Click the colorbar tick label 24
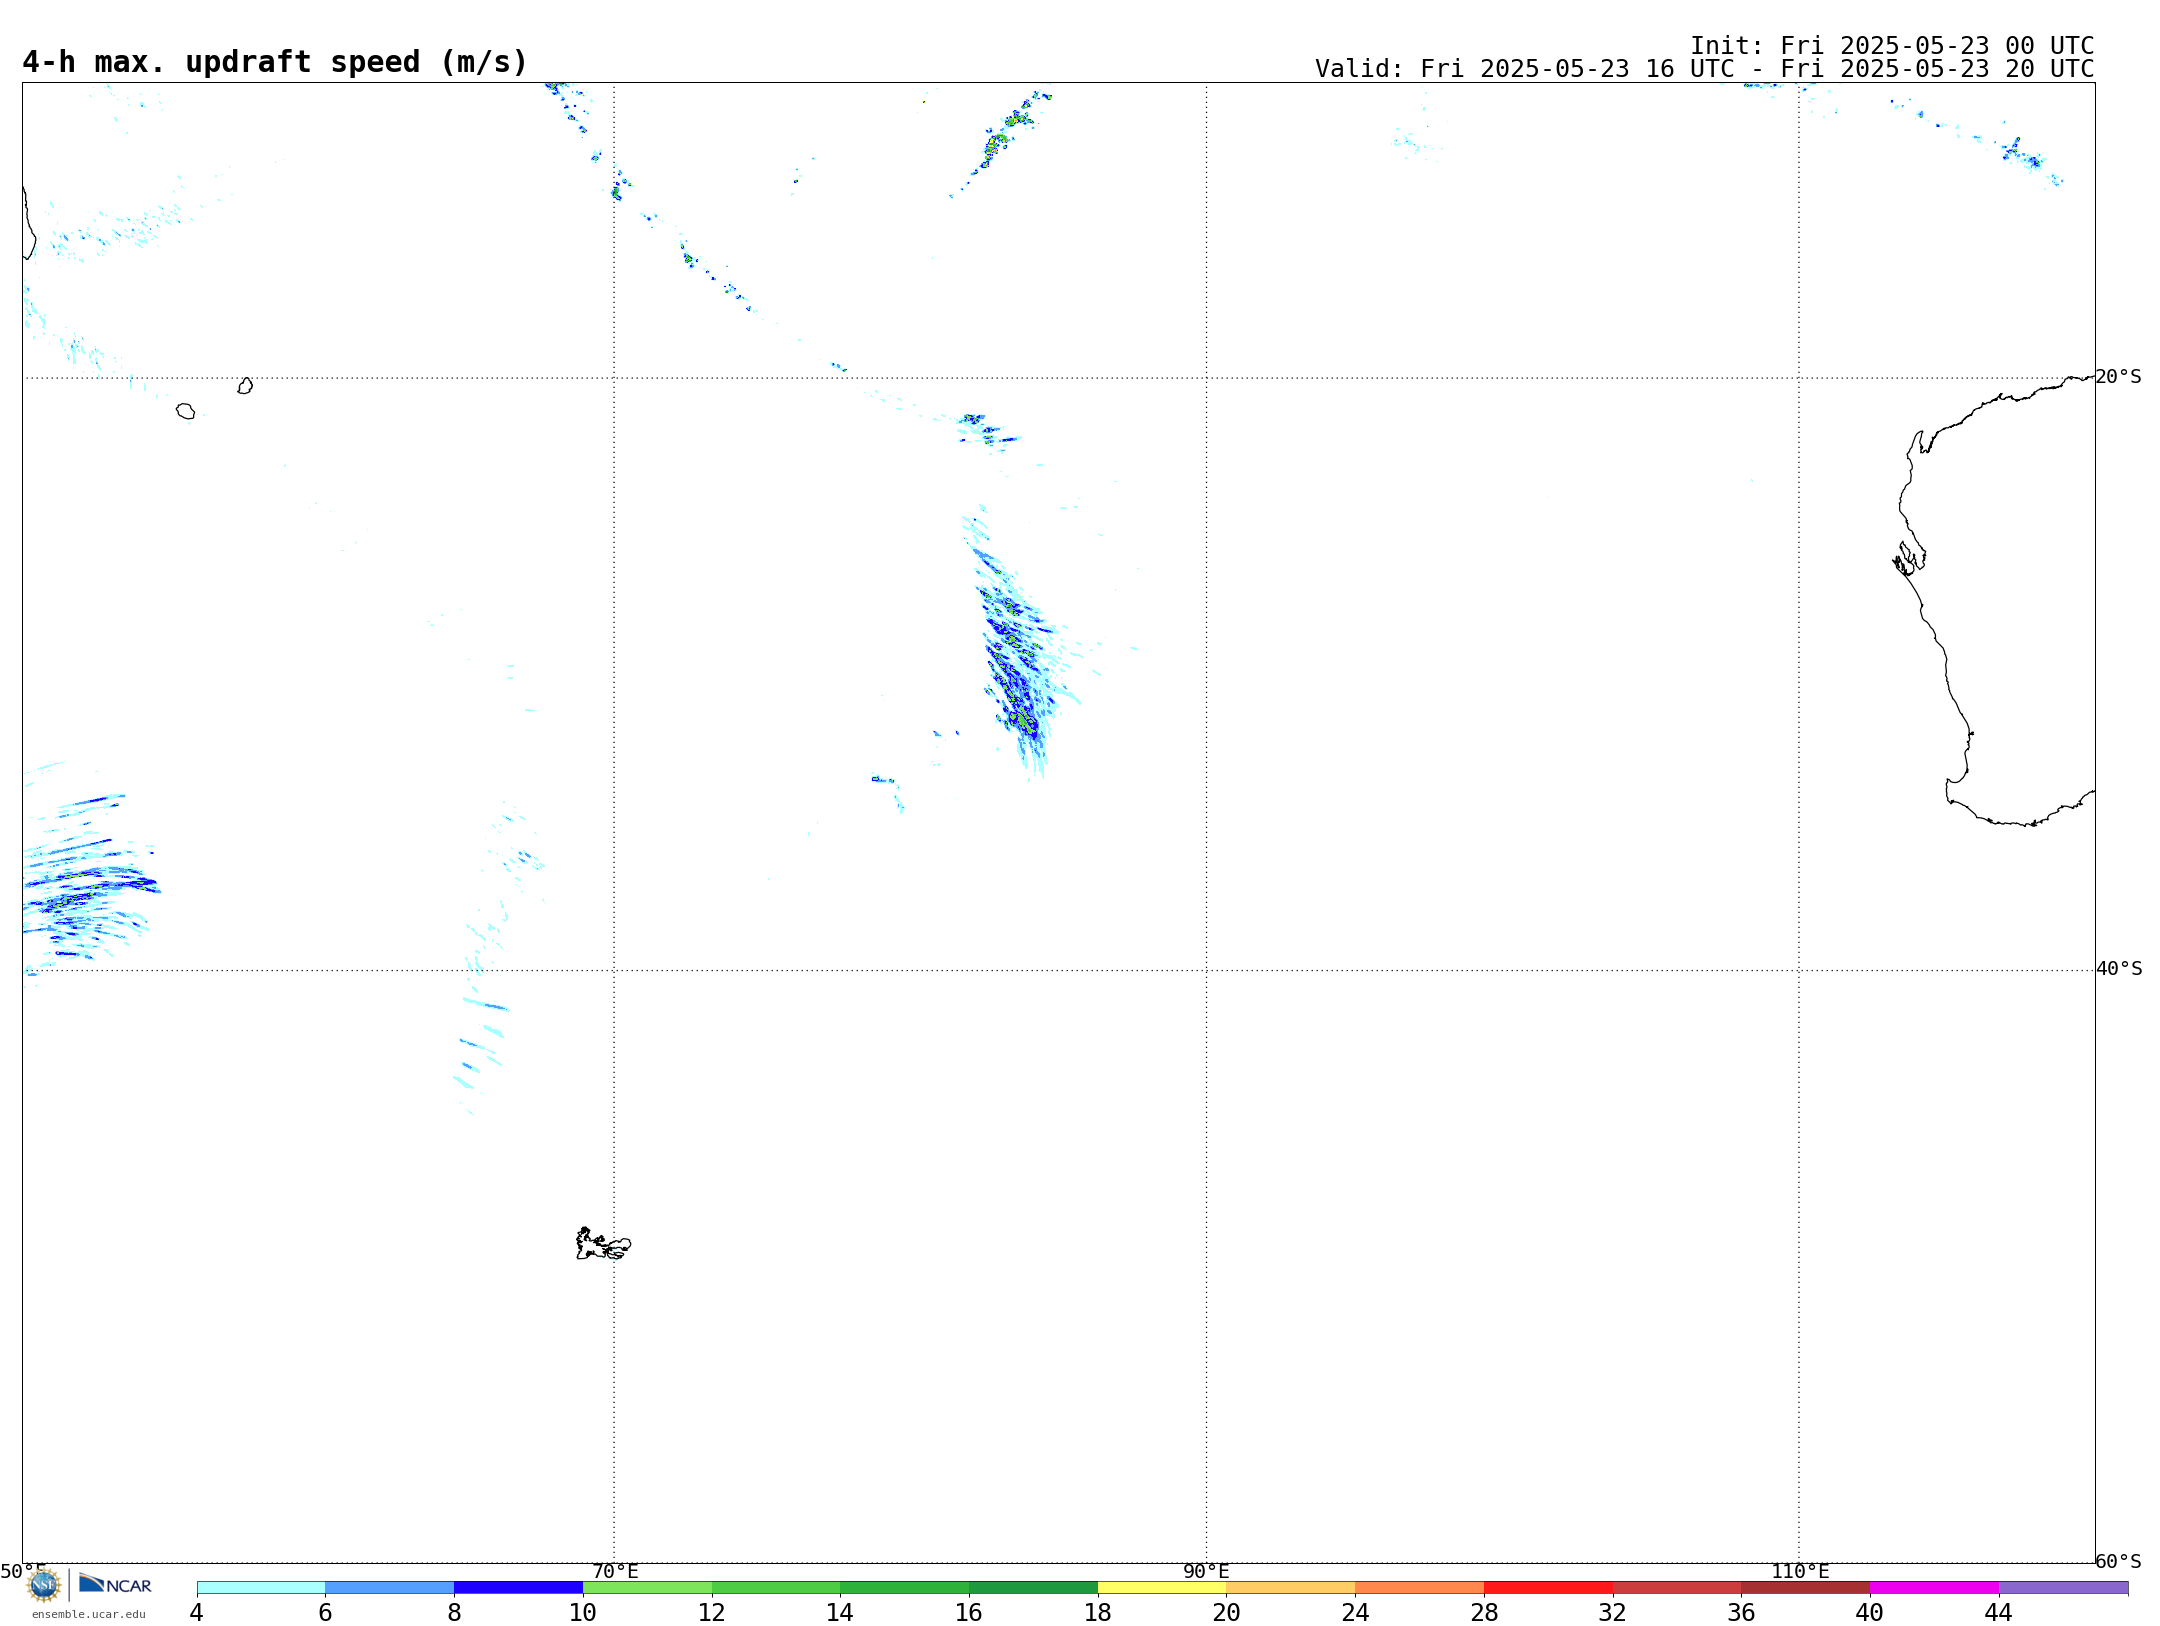This screenshot has height=1626, width=2160. click(x=1355, y=1612)
